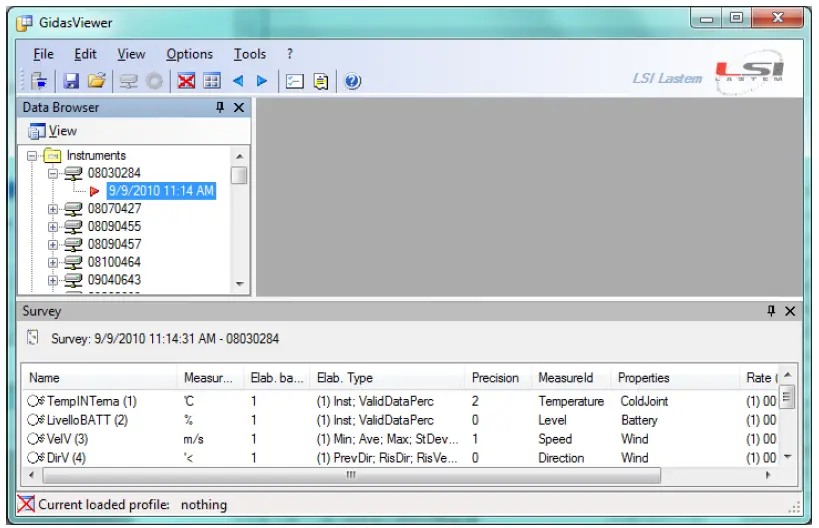Sort by the Elab. Type column header
The height and width of the screenshot is (528, 819).
(387, 378)
